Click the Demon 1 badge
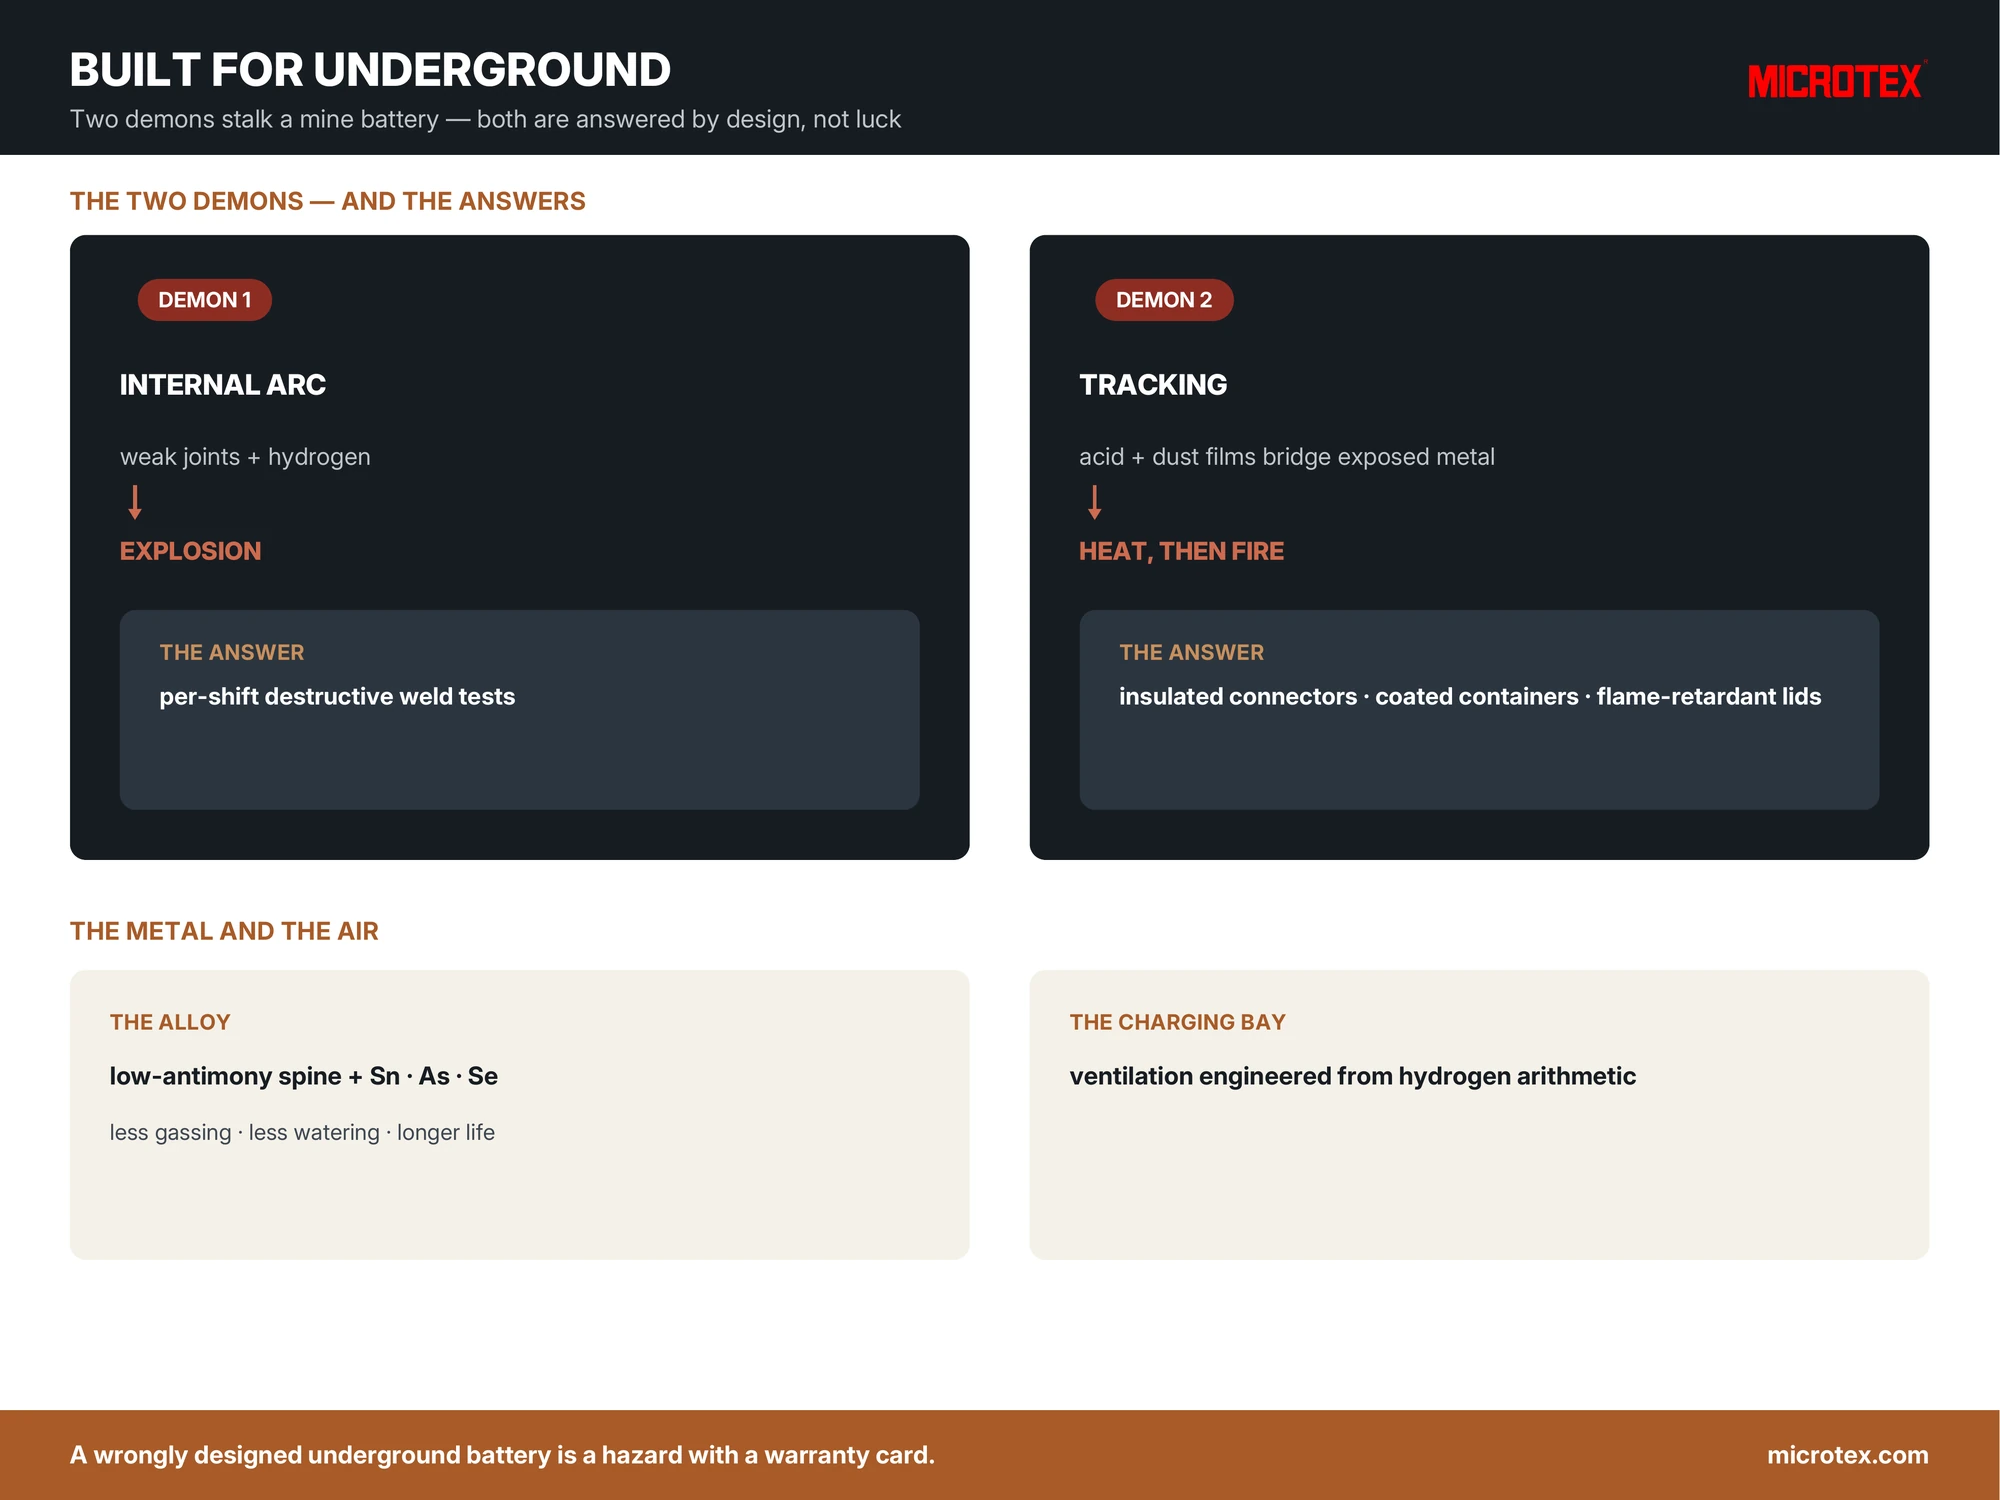The height and width of the screenshot is (1500, 2000). coord(205,300)
